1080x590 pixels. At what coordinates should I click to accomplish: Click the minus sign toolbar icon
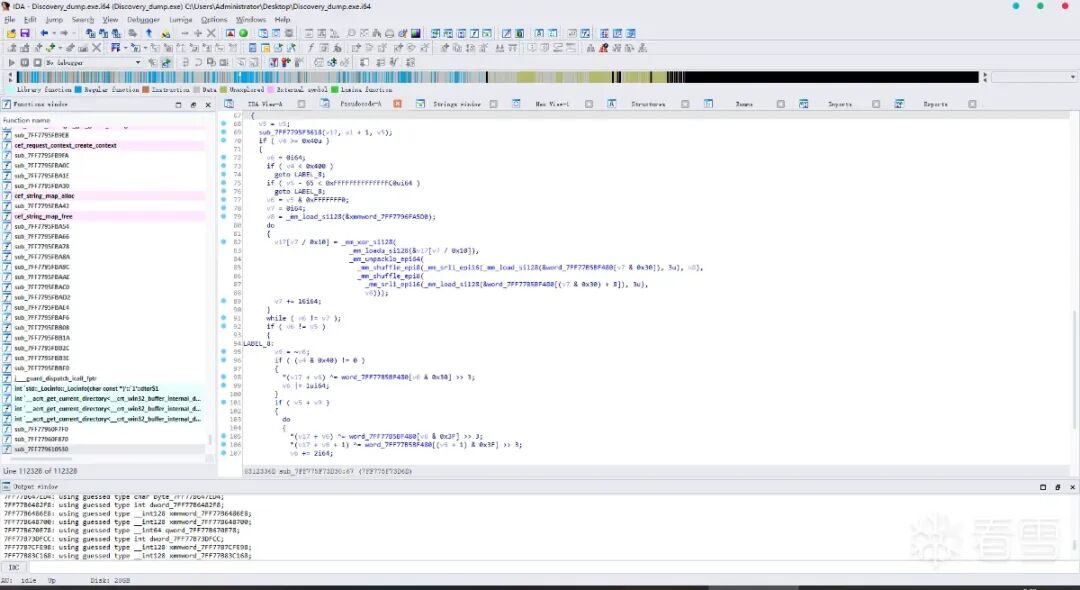click(185, 33)
